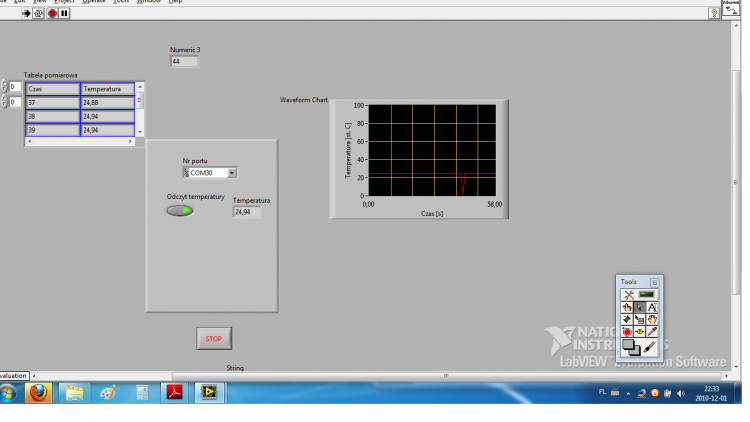
Task: Select the yellow Probe tool
Action: [x=640, y=331]
